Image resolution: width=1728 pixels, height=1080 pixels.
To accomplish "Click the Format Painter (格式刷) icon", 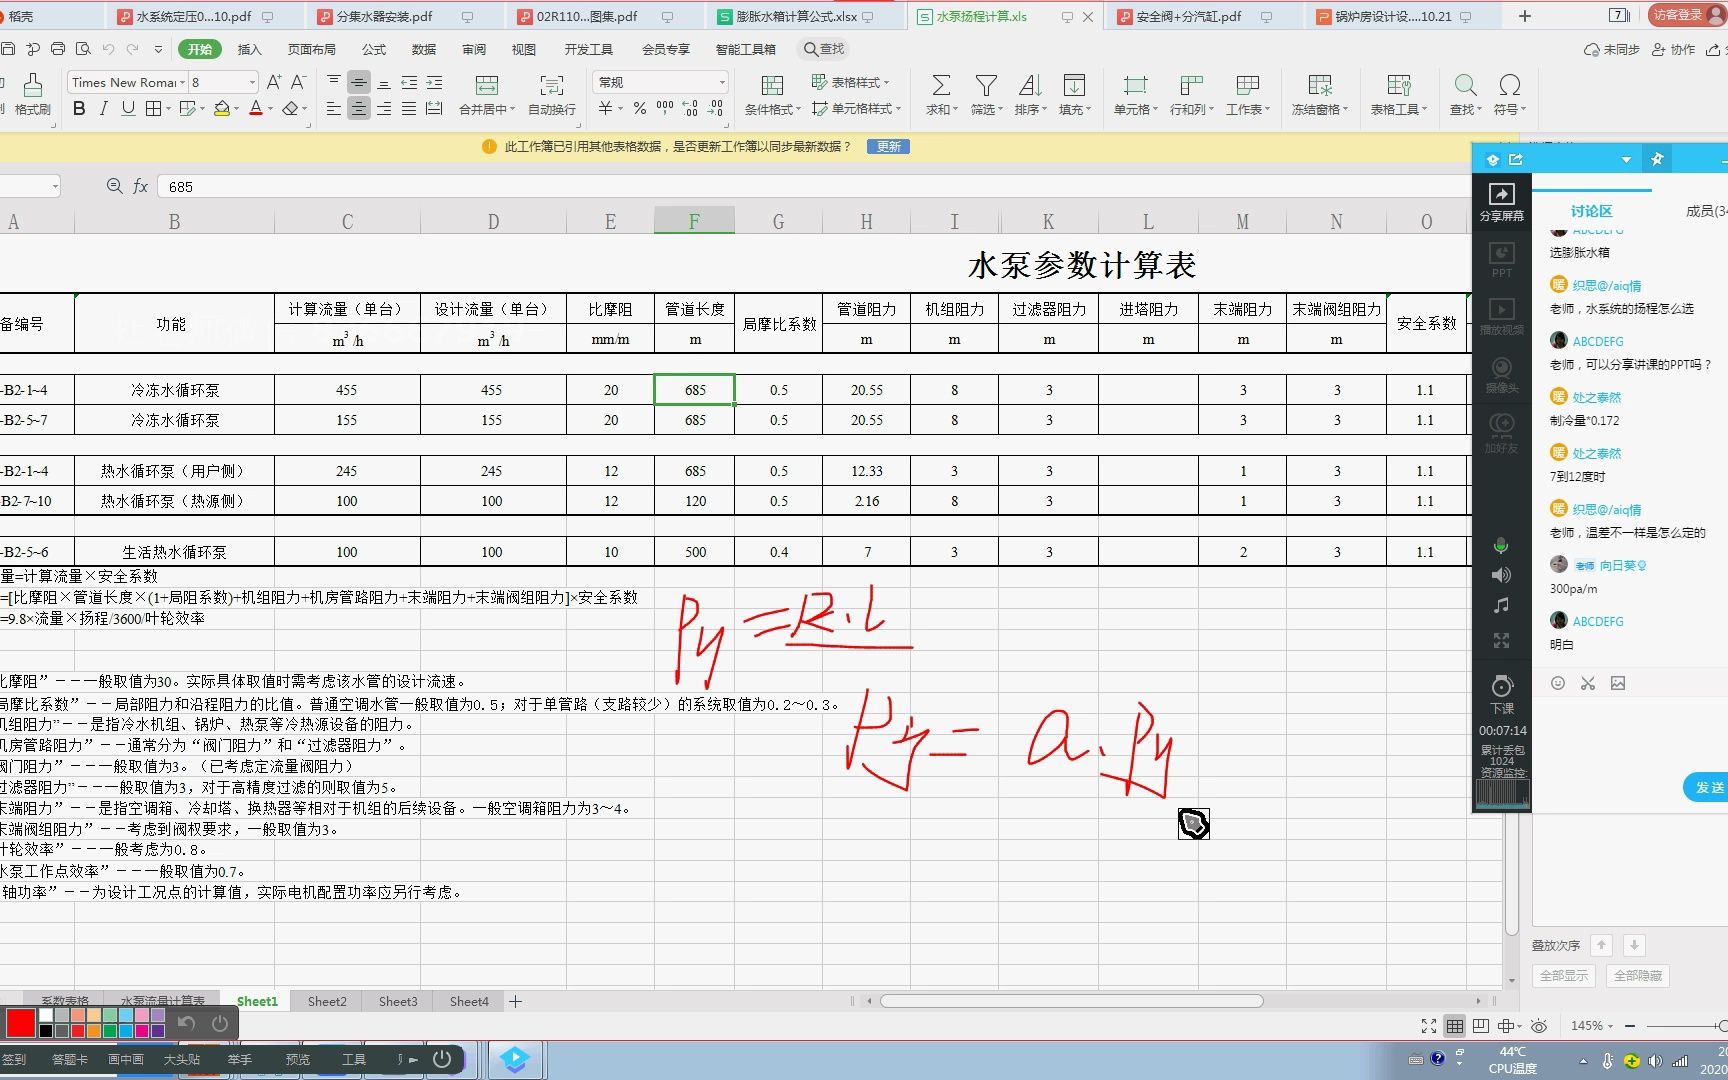I will pyautogui.click(x=32, y=84).
